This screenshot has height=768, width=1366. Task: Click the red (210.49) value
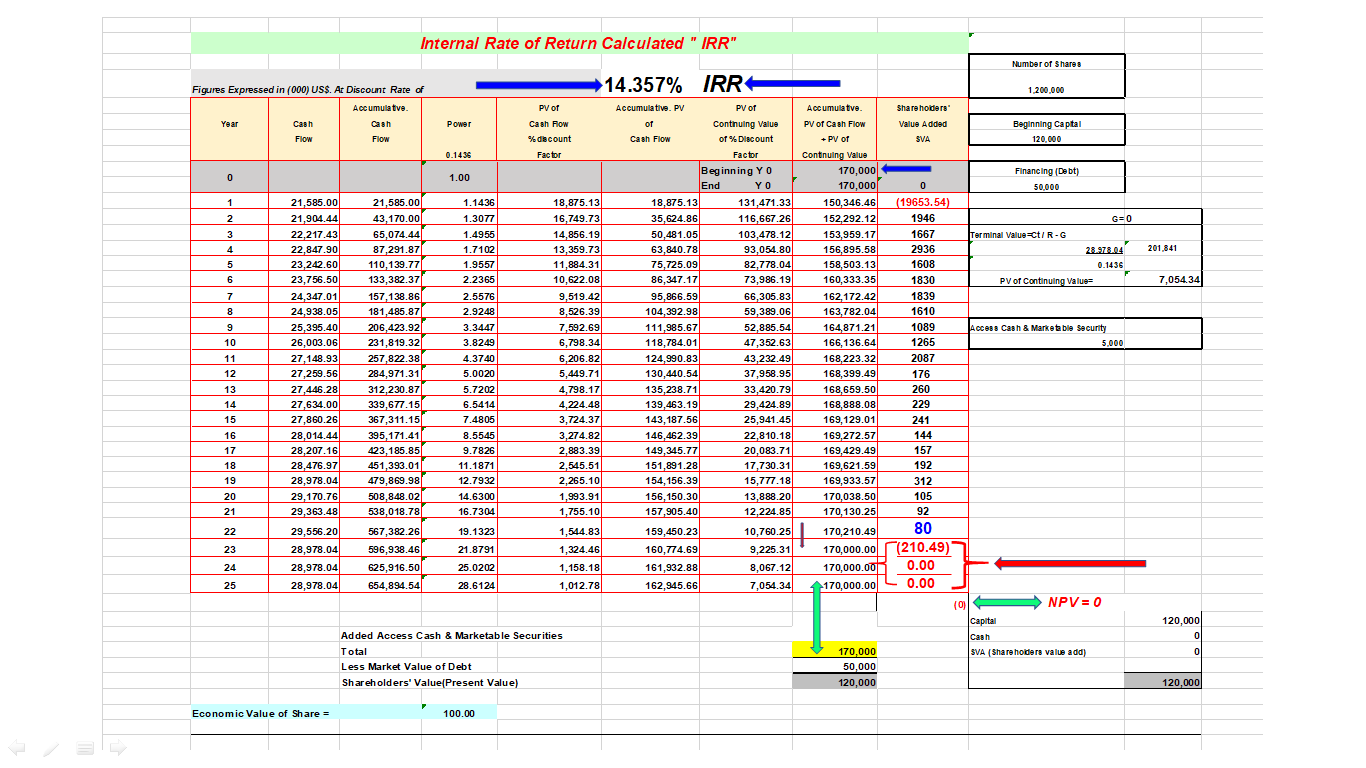tap(922, 548)
